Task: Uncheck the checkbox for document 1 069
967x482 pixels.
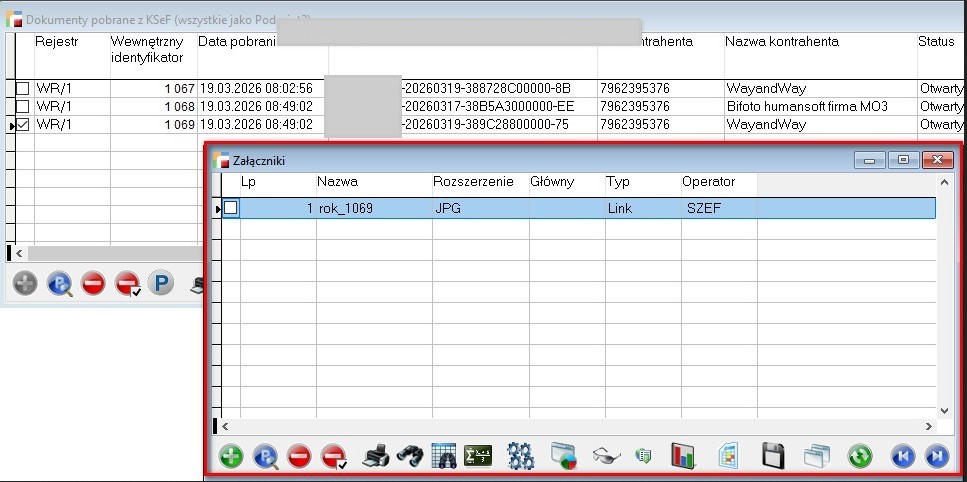Action: [x=22, y=125]
